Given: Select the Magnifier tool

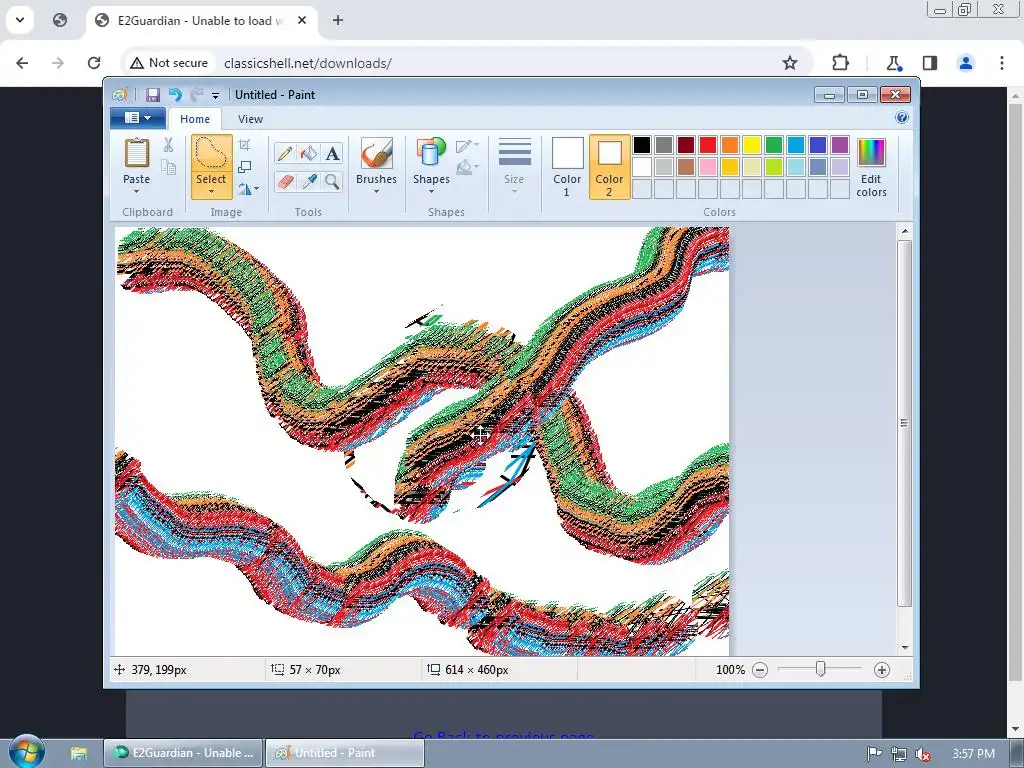Looking at the screenshot, I should click(x=332, y=181).
